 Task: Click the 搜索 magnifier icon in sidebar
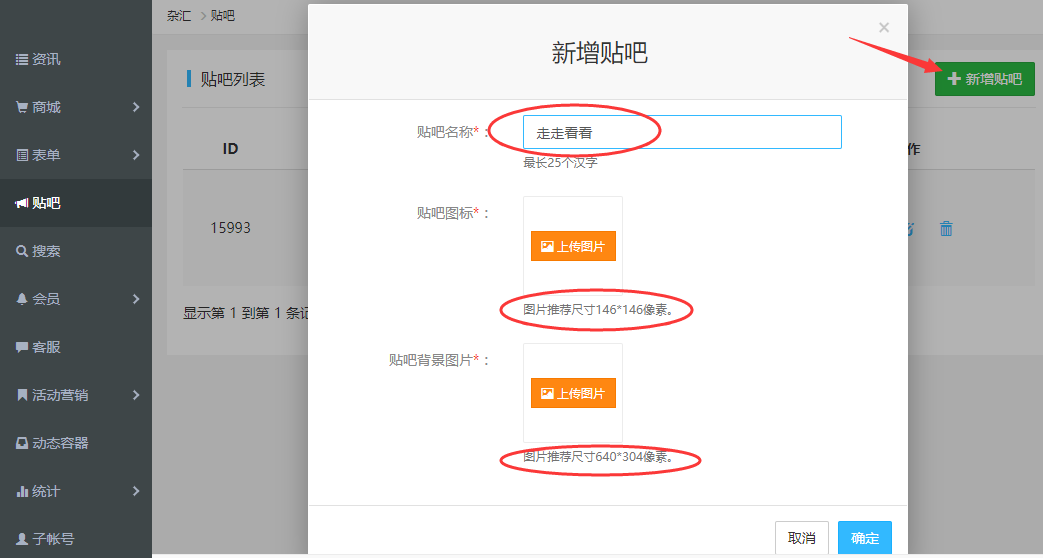click(x=22, y=251)
